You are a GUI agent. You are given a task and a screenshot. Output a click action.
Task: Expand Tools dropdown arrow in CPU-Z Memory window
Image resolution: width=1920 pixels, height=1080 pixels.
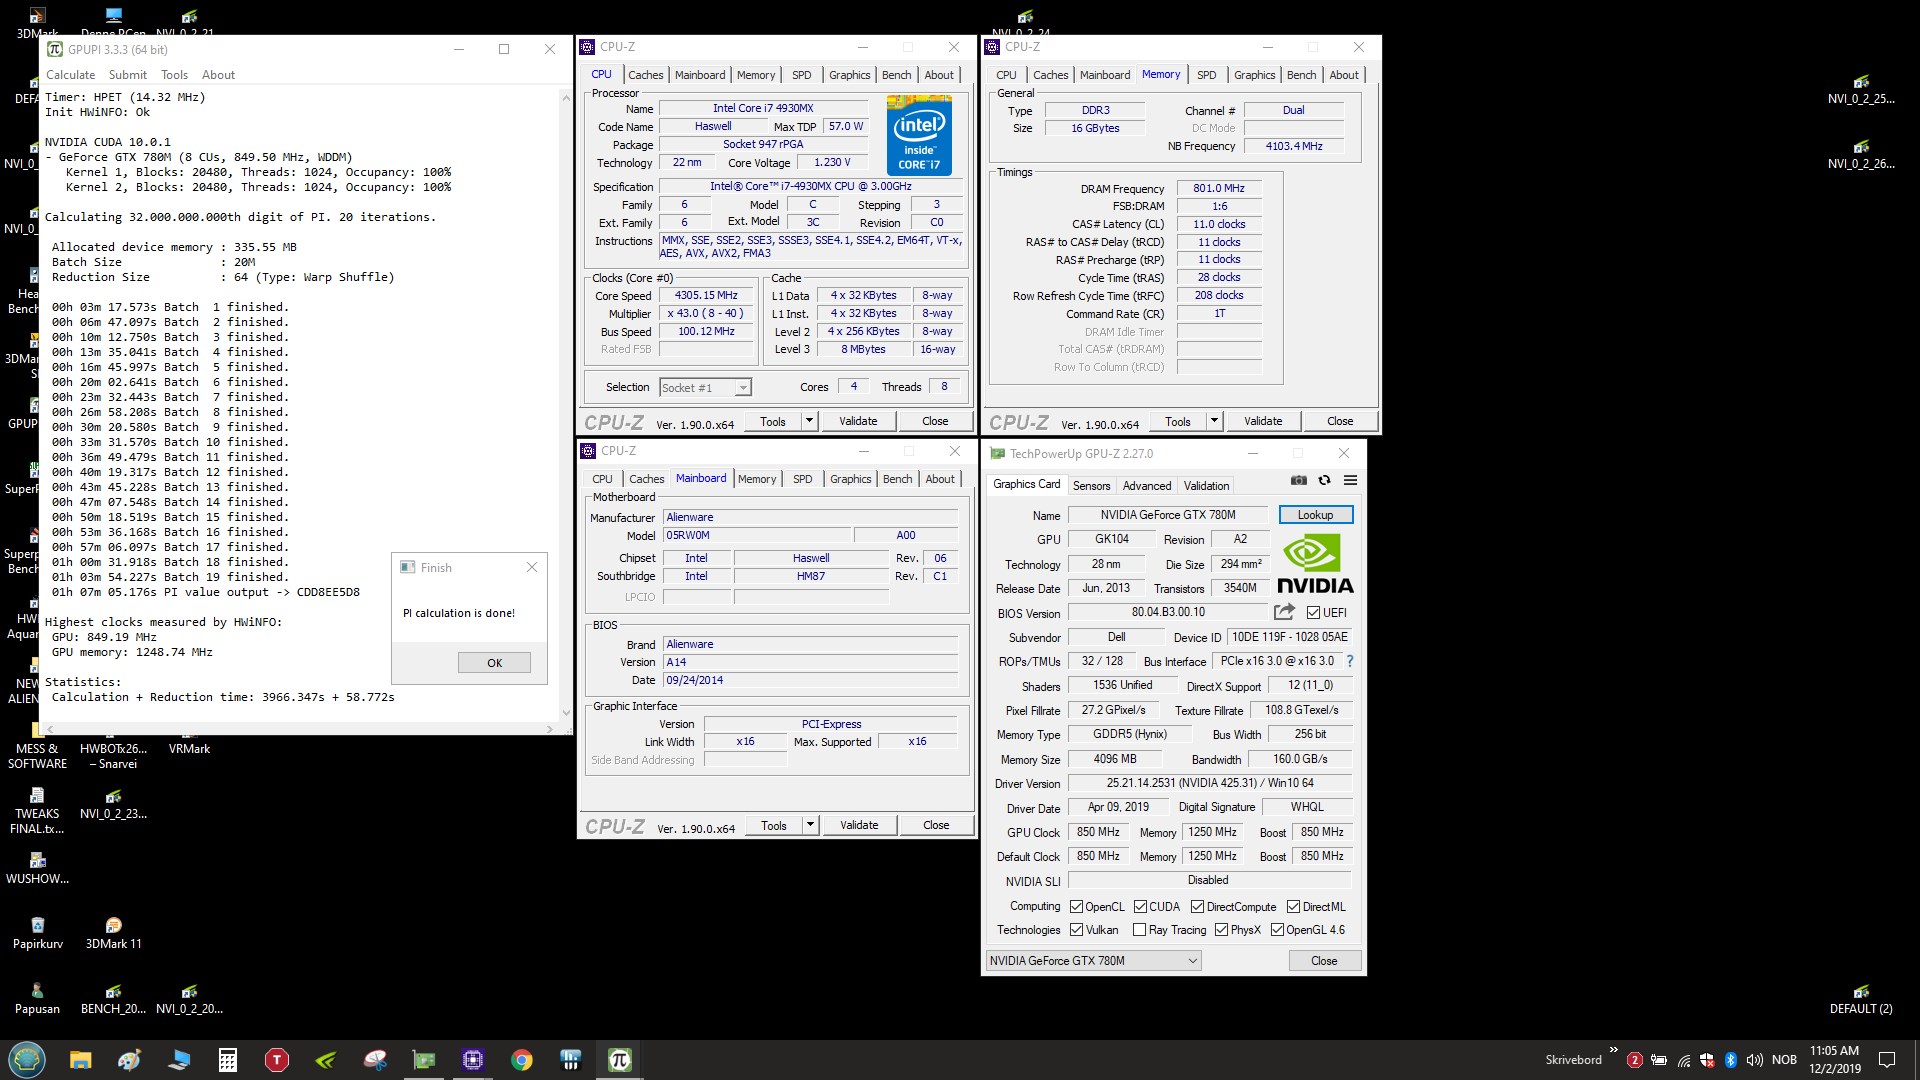tap(1214, 421)
